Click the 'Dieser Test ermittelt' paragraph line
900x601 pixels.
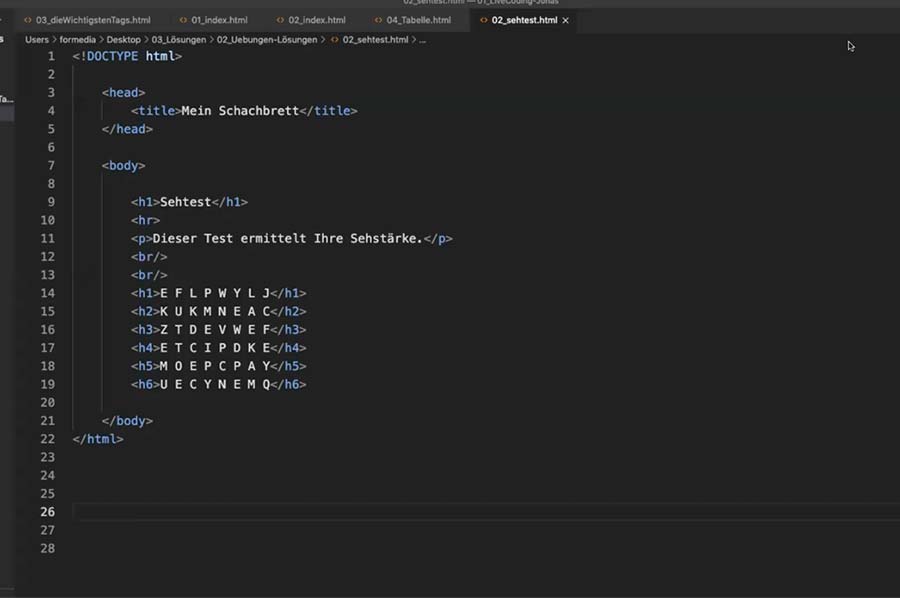(290, 239)
